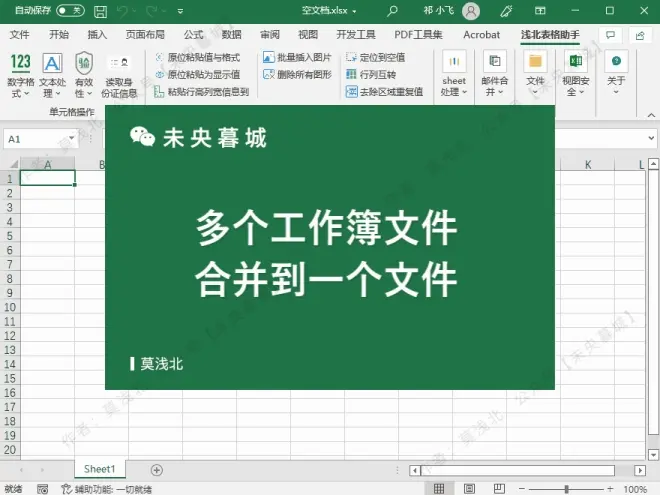Switch to the 开发工具 tab
Viewport: 660px width, 495px height.
[356, 35]
